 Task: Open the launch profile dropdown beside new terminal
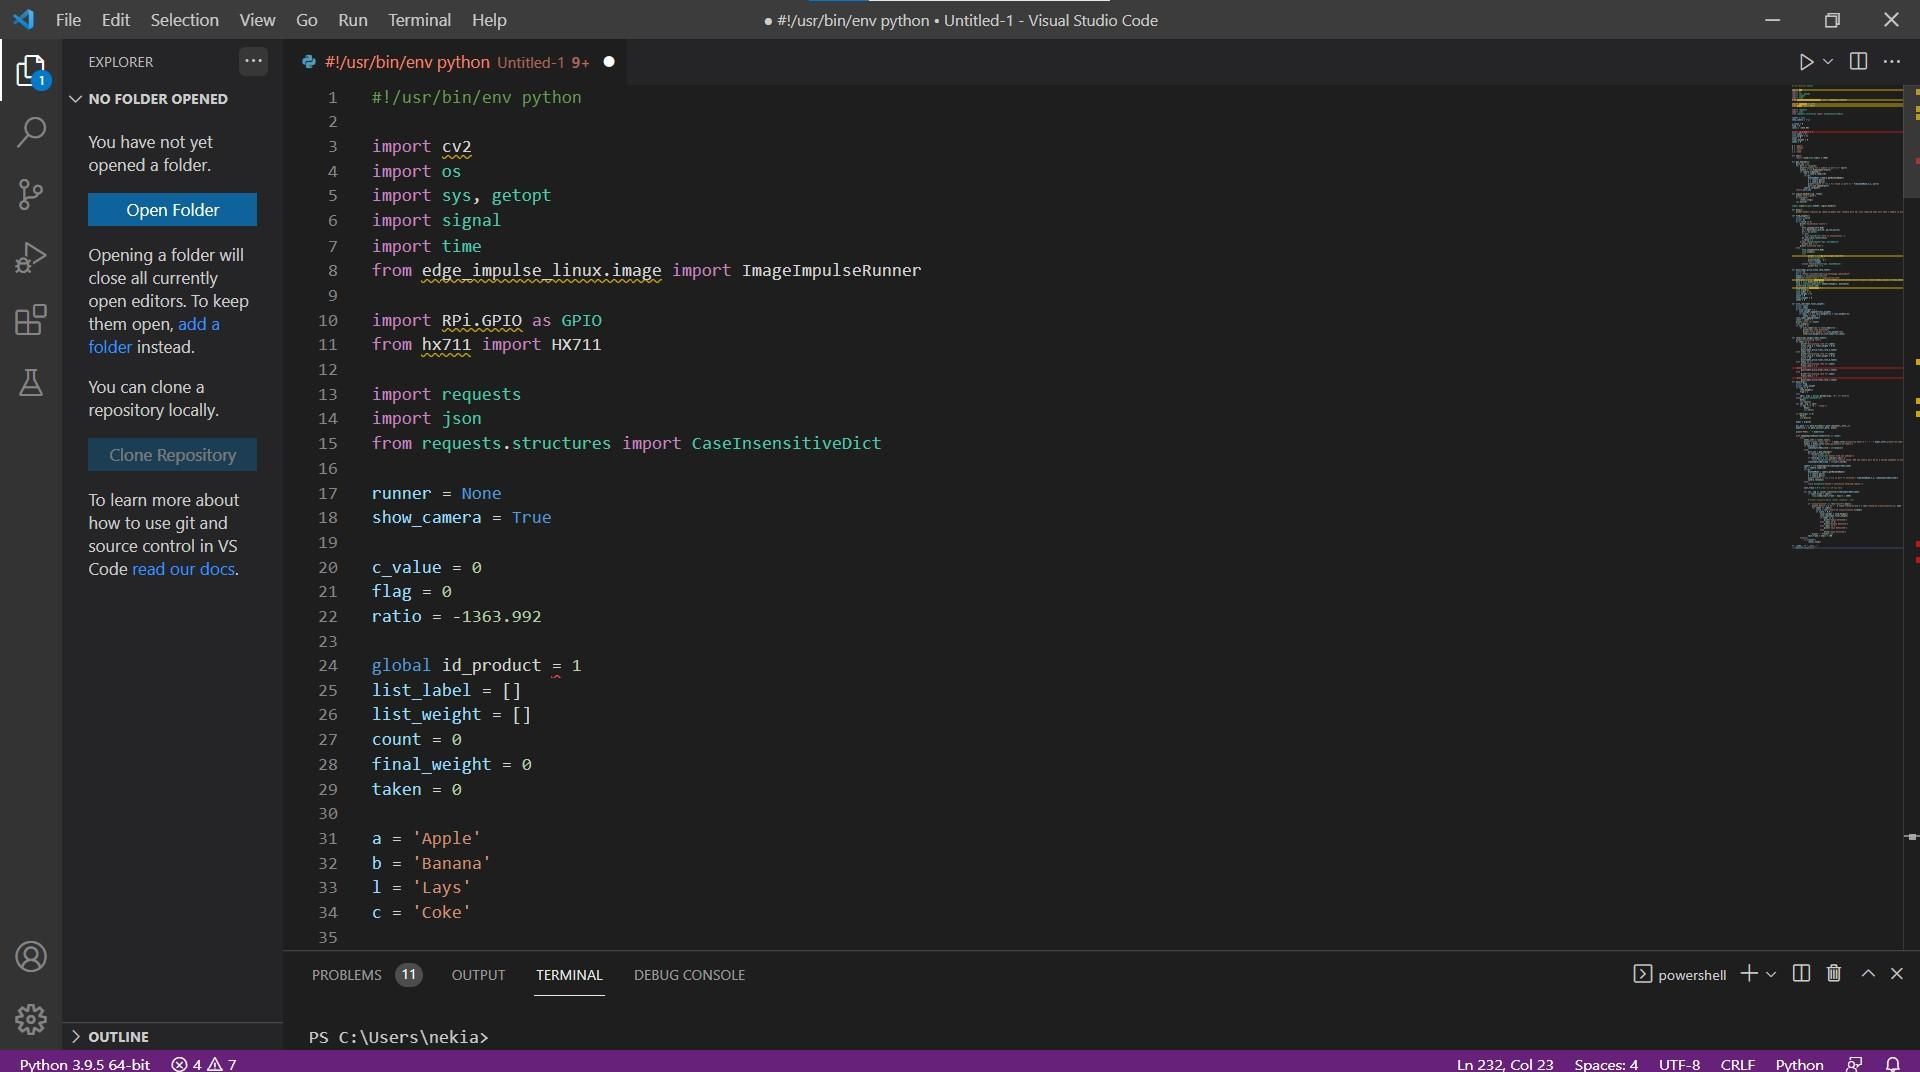point(1771,974)
